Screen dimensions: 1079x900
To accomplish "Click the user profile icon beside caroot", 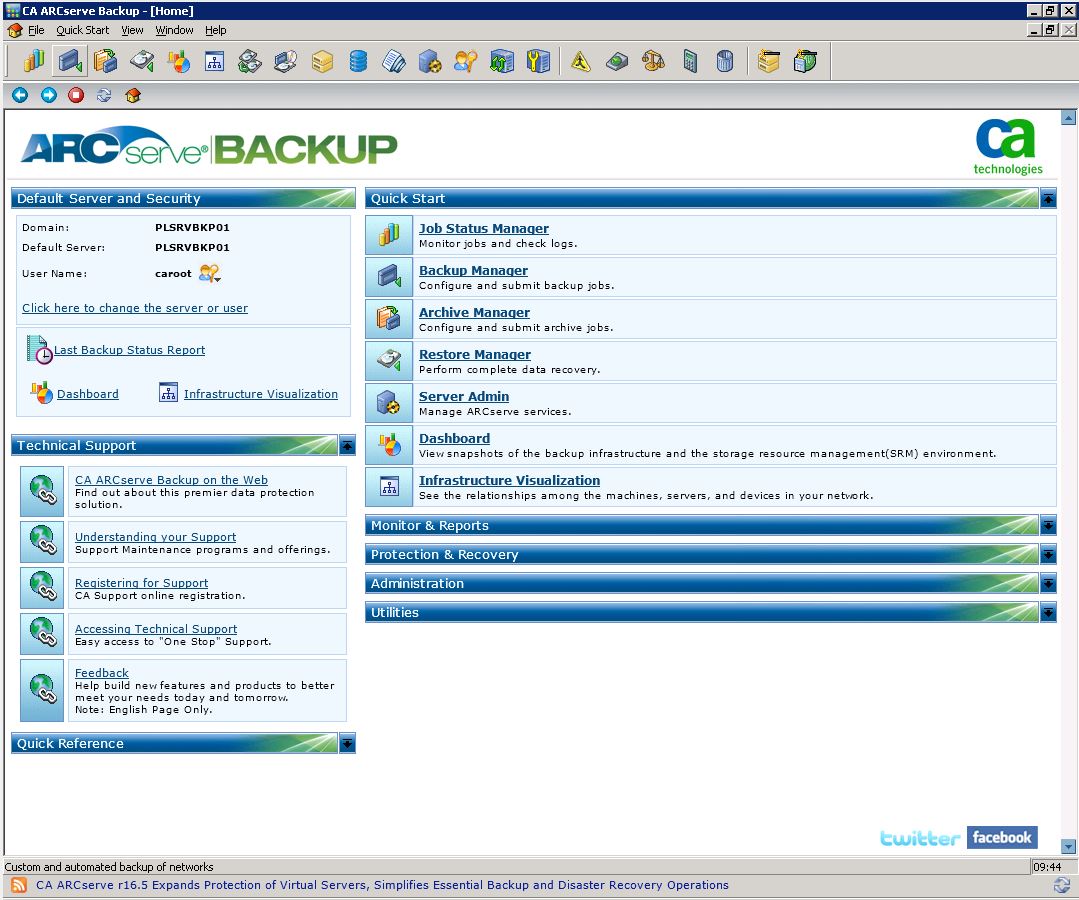I will [x=209, y=273].
